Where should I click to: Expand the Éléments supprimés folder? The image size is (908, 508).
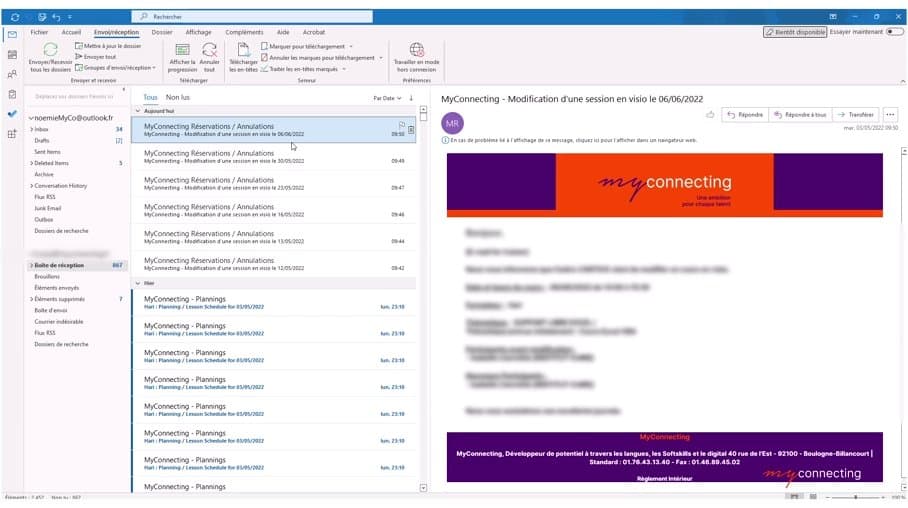(x=31, y=299)
